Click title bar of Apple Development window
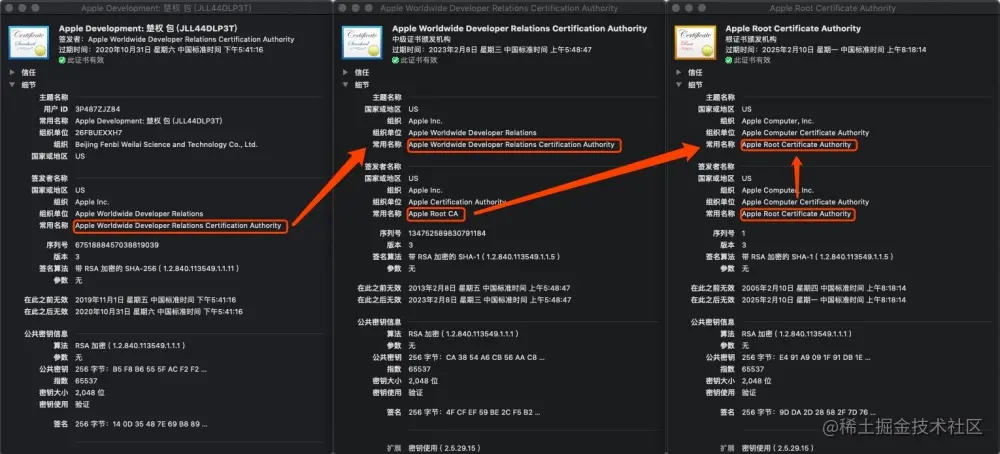The width and height of the screenshot is (1000, 454). pos(166,8)
